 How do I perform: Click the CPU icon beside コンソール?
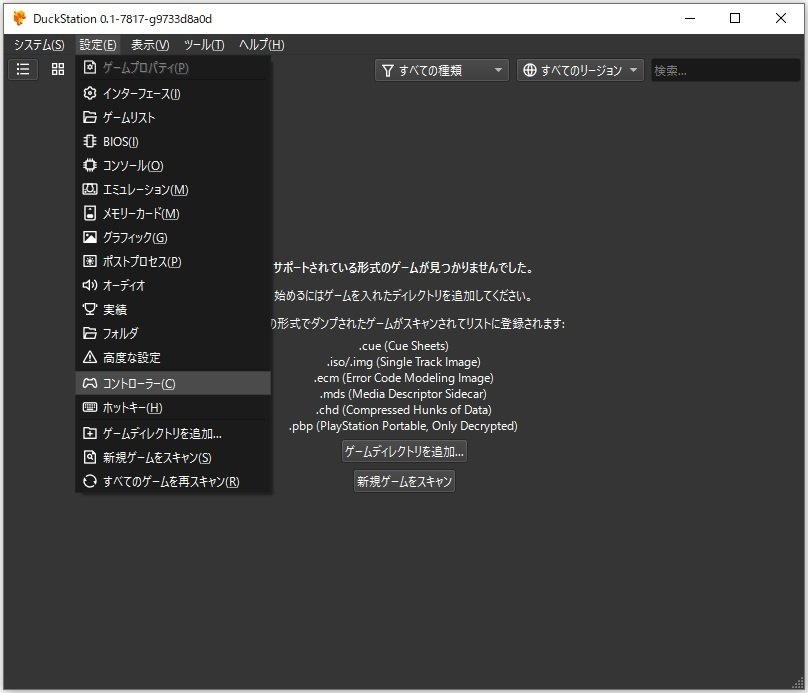click(x=90, y=165)
